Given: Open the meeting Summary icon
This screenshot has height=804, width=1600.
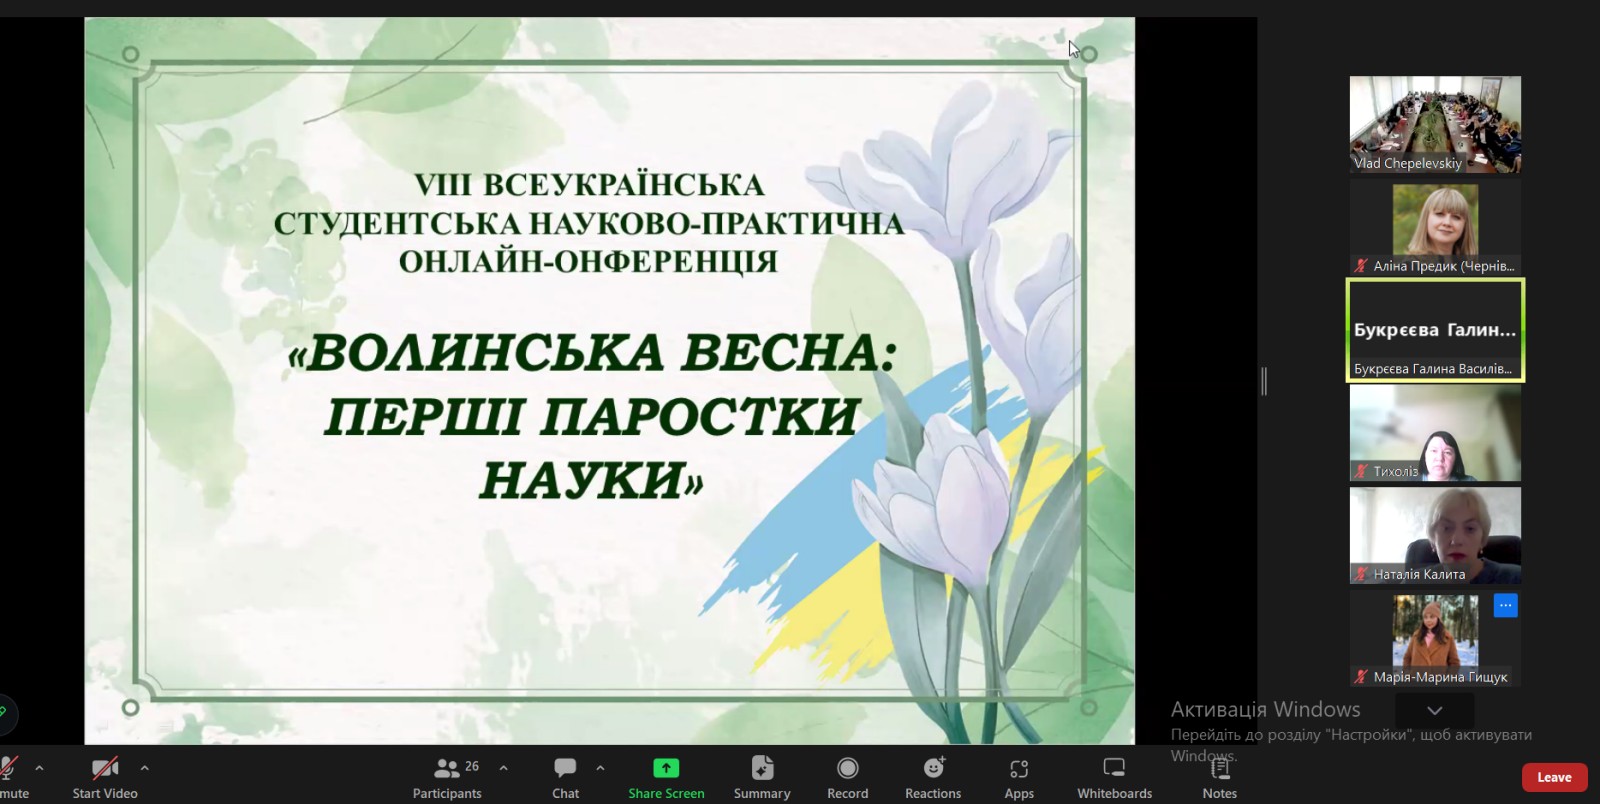Looking at the screenshot, I should click(x=762, y=768).
